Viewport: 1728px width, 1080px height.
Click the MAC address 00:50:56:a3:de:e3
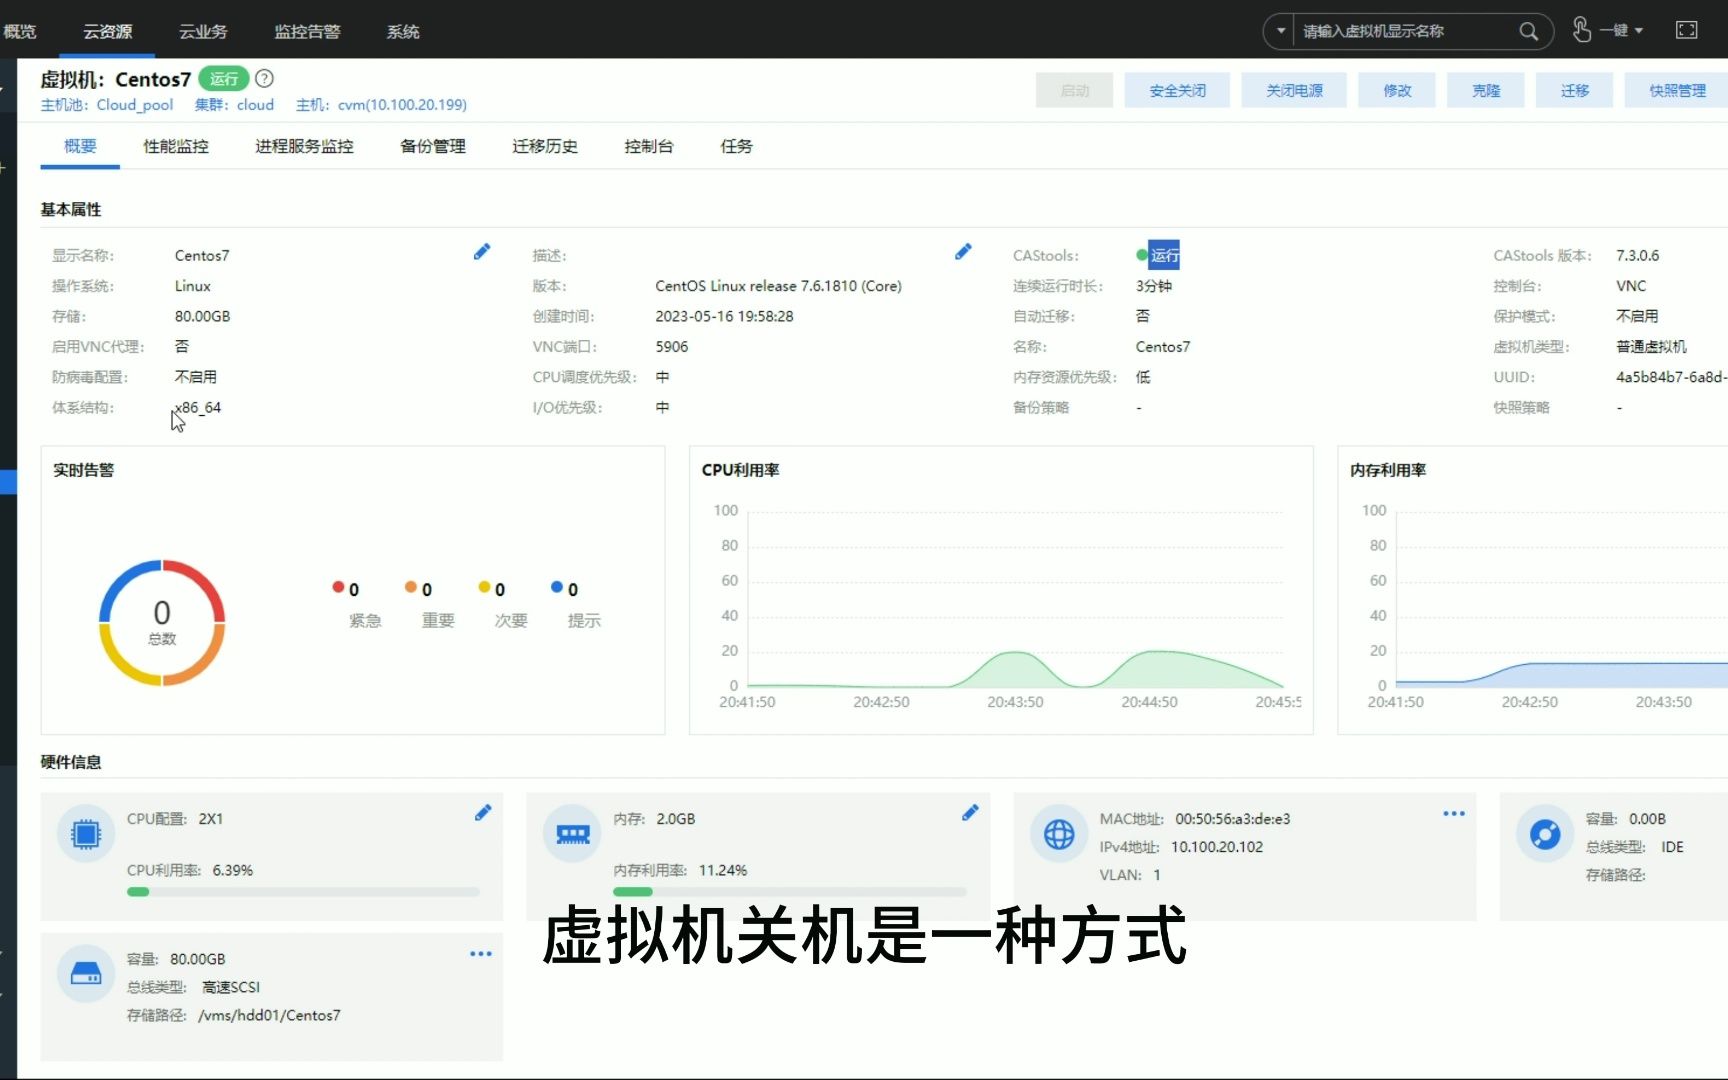(1233, 819)
